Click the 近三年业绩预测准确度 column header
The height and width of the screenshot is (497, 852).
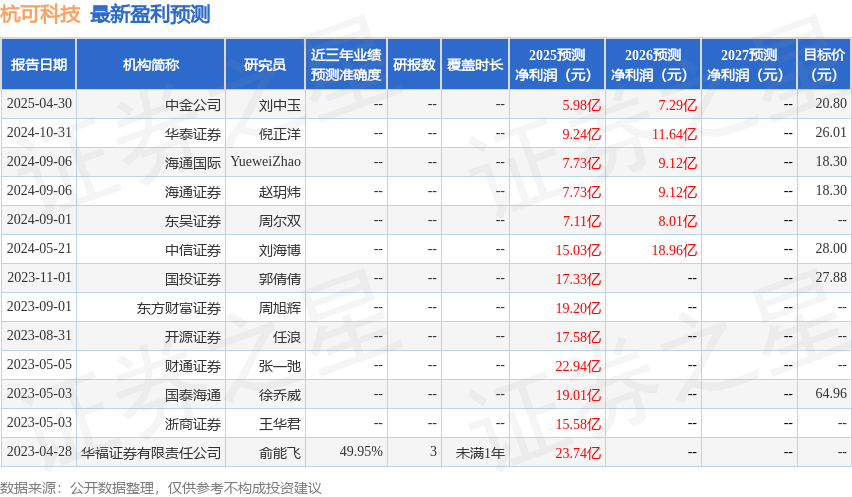(x=346, y=65)
